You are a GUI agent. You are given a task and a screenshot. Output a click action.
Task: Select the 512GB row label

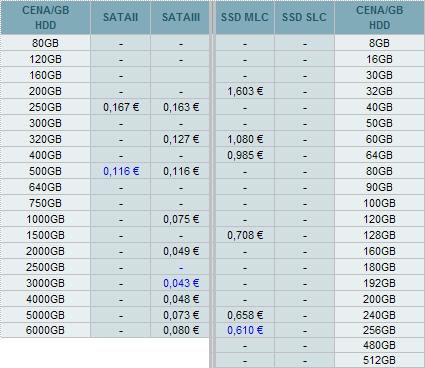click(x=379, y=360)
